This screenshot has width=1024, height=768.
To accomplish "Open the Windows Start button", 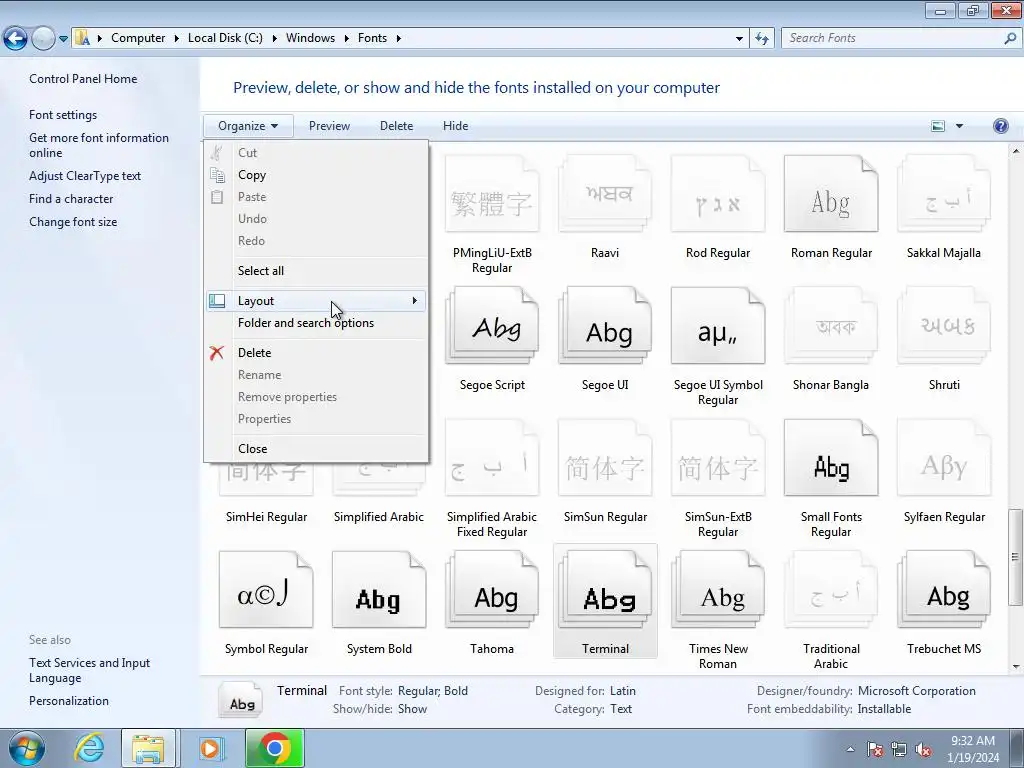I will pos(26,748).
